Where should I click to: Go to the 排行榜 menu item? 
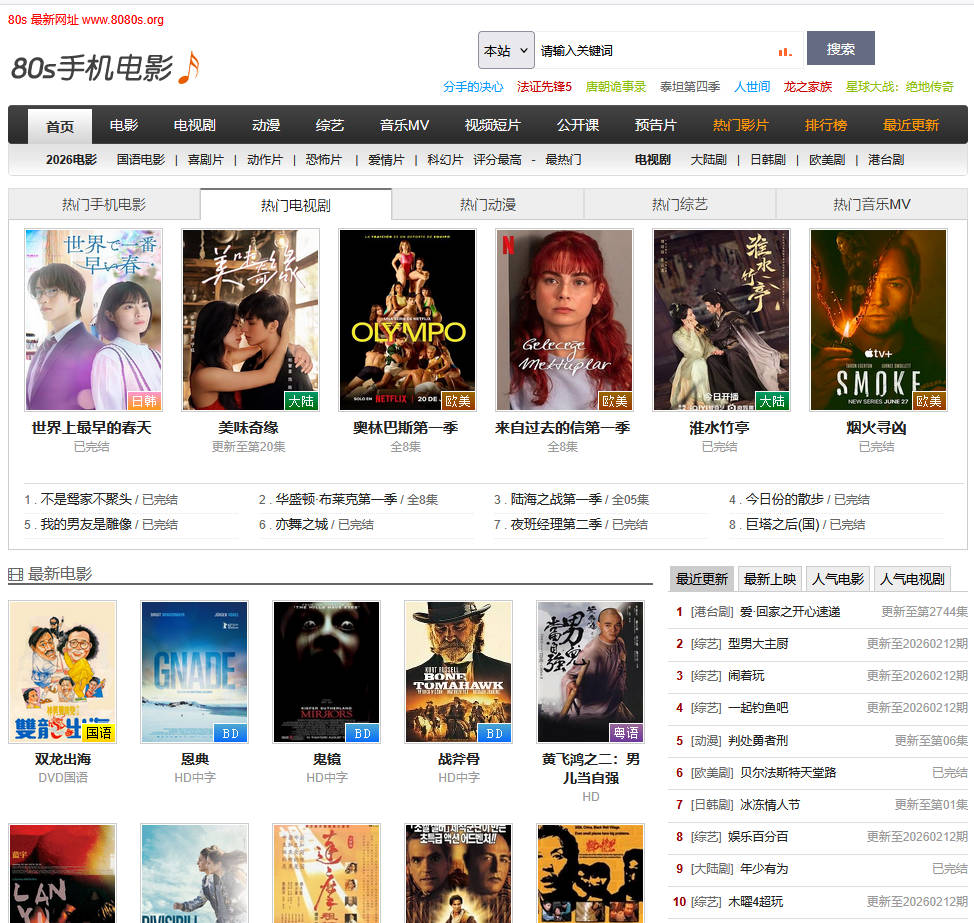[825, 126]
